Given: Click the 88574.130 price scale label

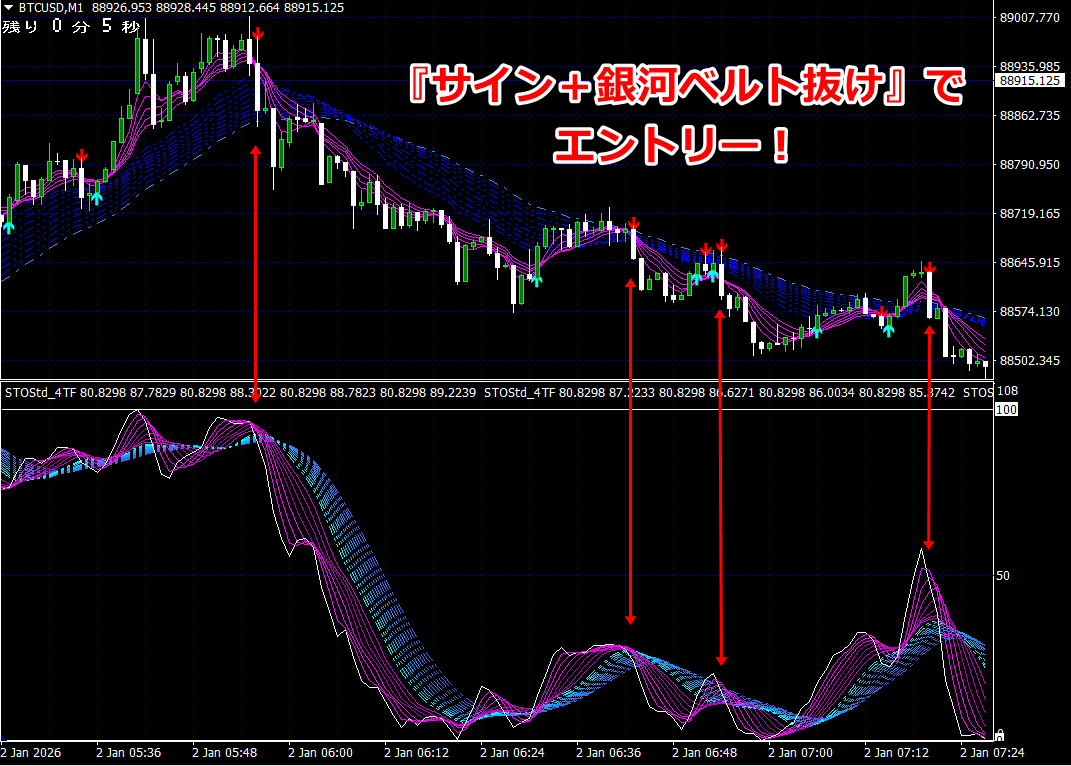Looking at the screenshot, I should [1029, 312].
